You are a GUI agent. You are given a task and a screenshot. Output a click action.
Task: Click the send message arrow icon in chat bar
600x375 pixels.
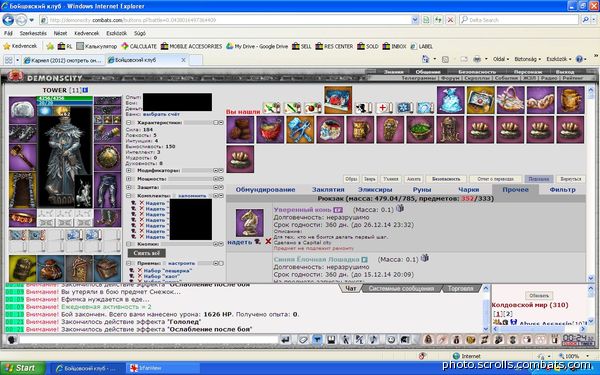(x=285, y=339)
